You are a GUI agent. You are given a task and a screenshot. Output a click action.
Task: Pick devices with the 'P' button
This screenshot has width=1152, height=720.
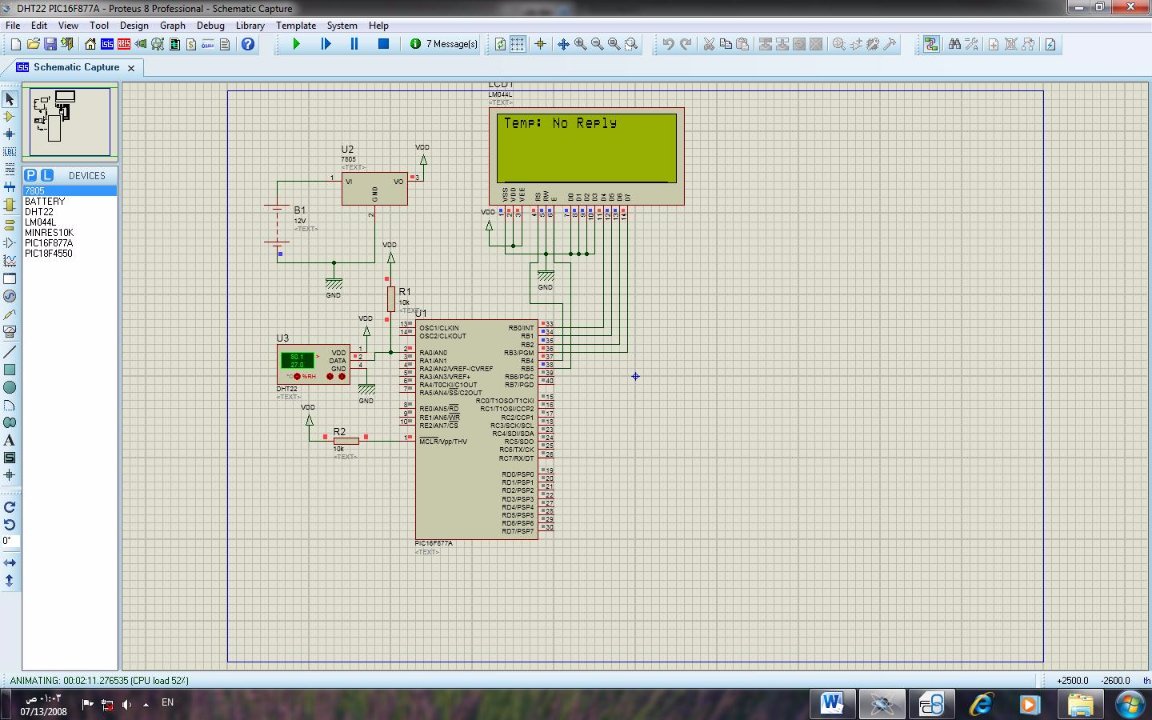31,176
